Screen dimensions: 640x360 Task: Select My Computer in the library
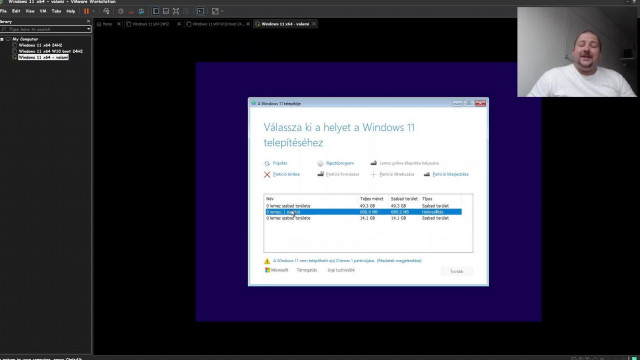click(25, 39)
